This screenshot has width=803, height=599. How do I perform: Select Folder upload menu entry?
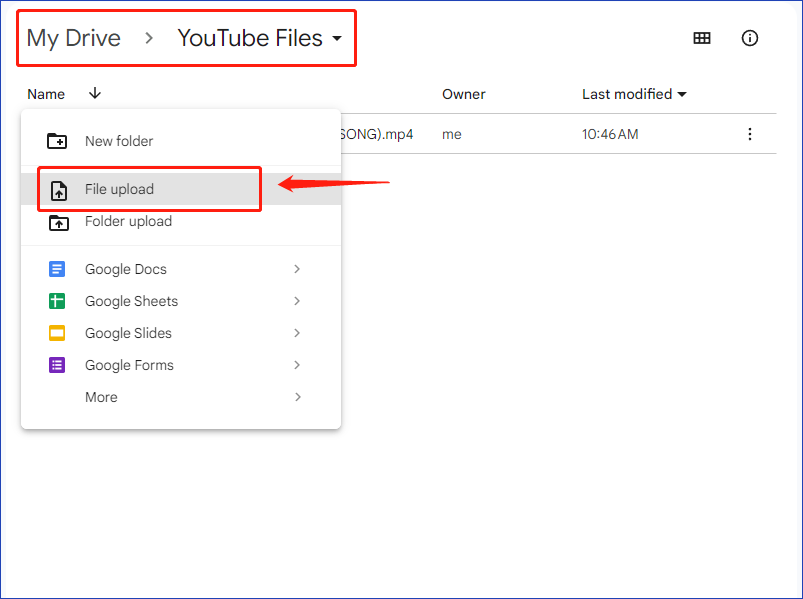tap(181, 221)
